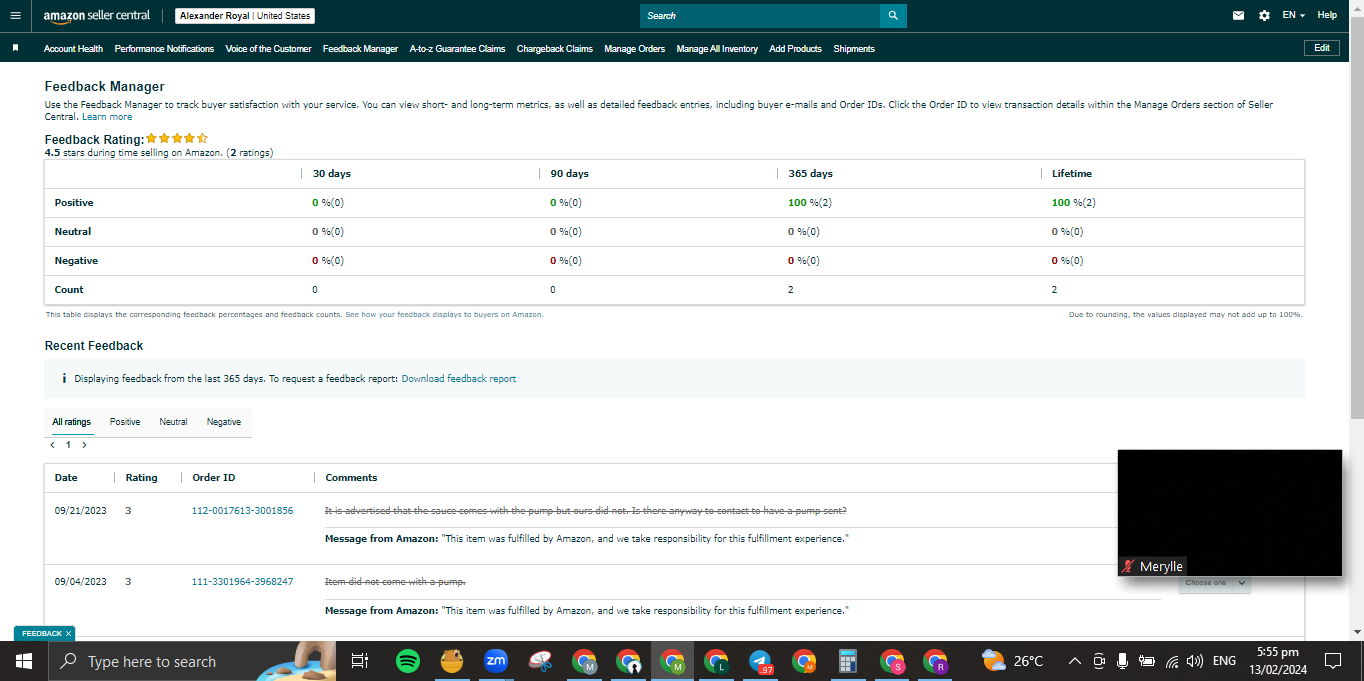This screenshot has height=681, width=1364.
Task: Click the Windows search box
Action: (x=191, y=661)
